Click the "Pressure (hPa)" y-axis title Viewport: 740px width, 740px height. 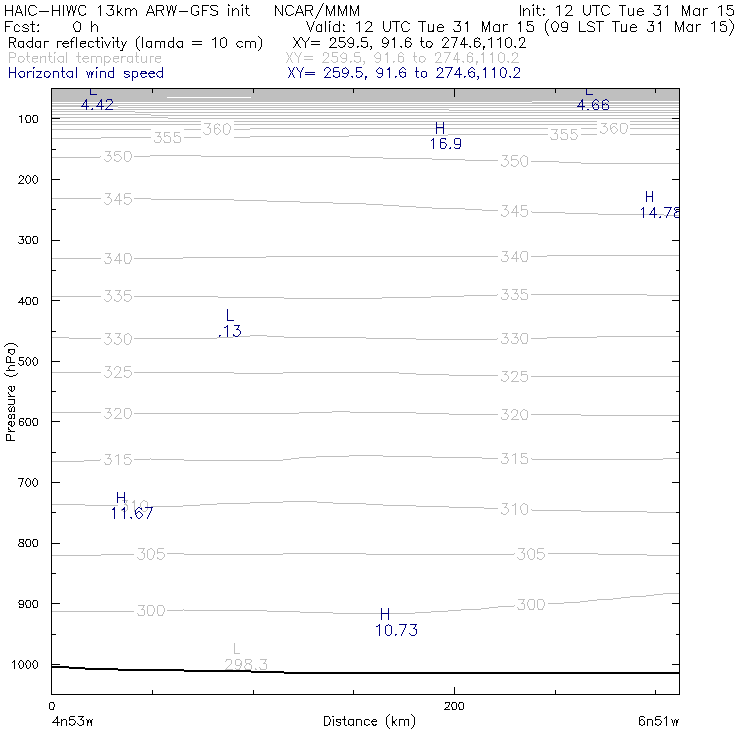(x=10, y=392)
